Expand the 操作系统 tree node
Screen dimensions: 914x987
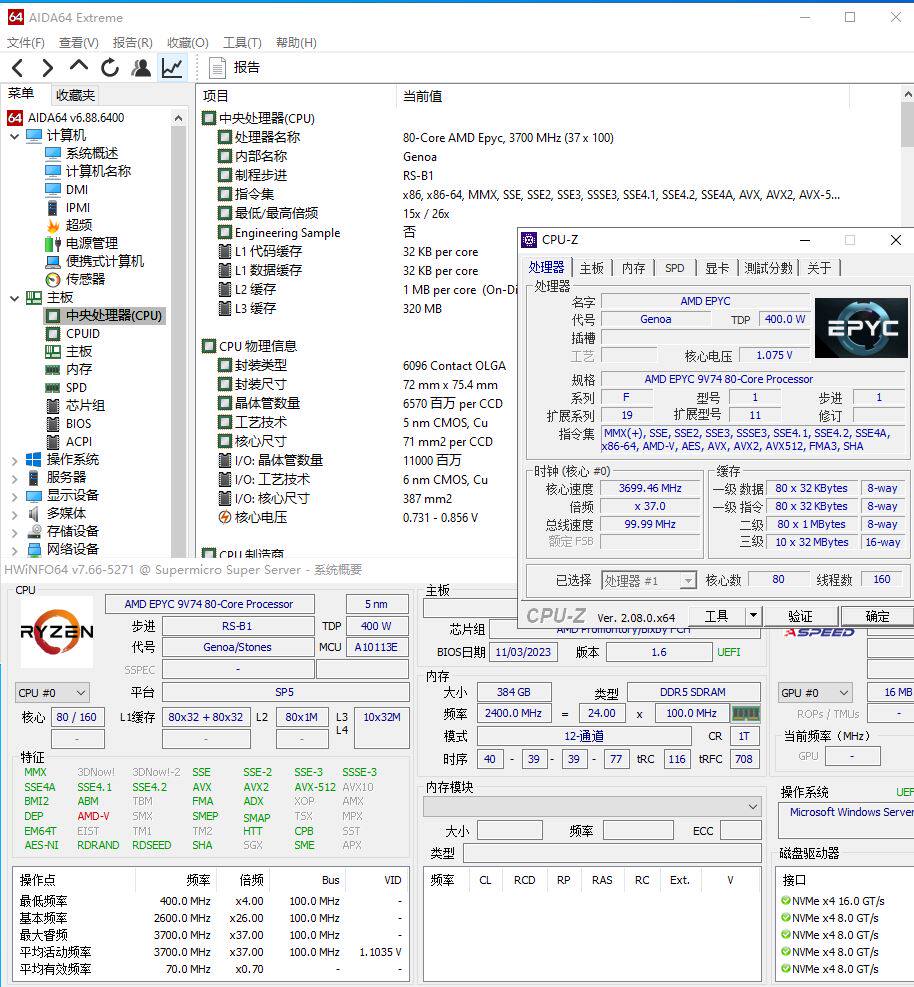tap(14, 461)
